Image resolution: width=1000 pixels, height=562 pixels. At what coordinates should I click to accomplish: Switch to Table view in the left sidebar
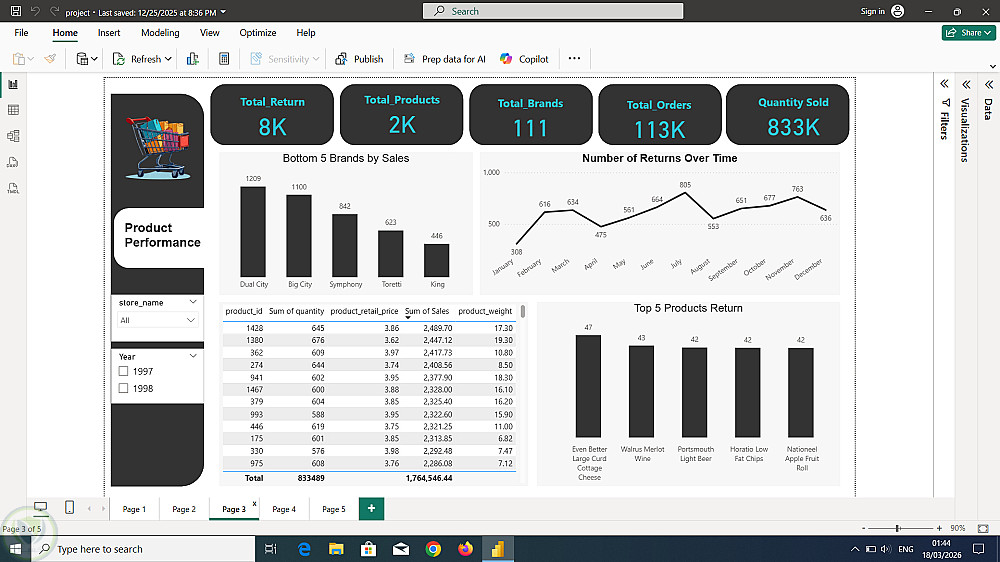point(13,110)
